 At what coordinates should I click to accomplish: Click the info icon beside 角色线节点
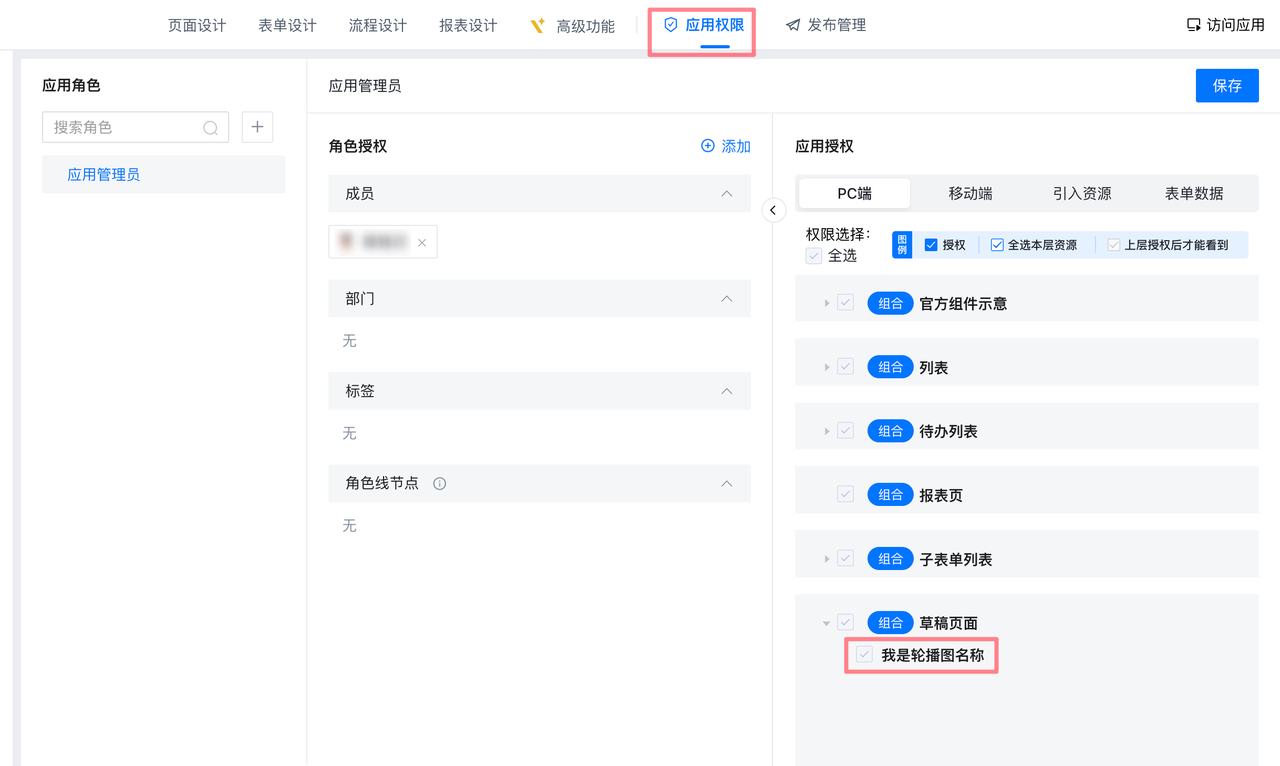pos(439,484)
